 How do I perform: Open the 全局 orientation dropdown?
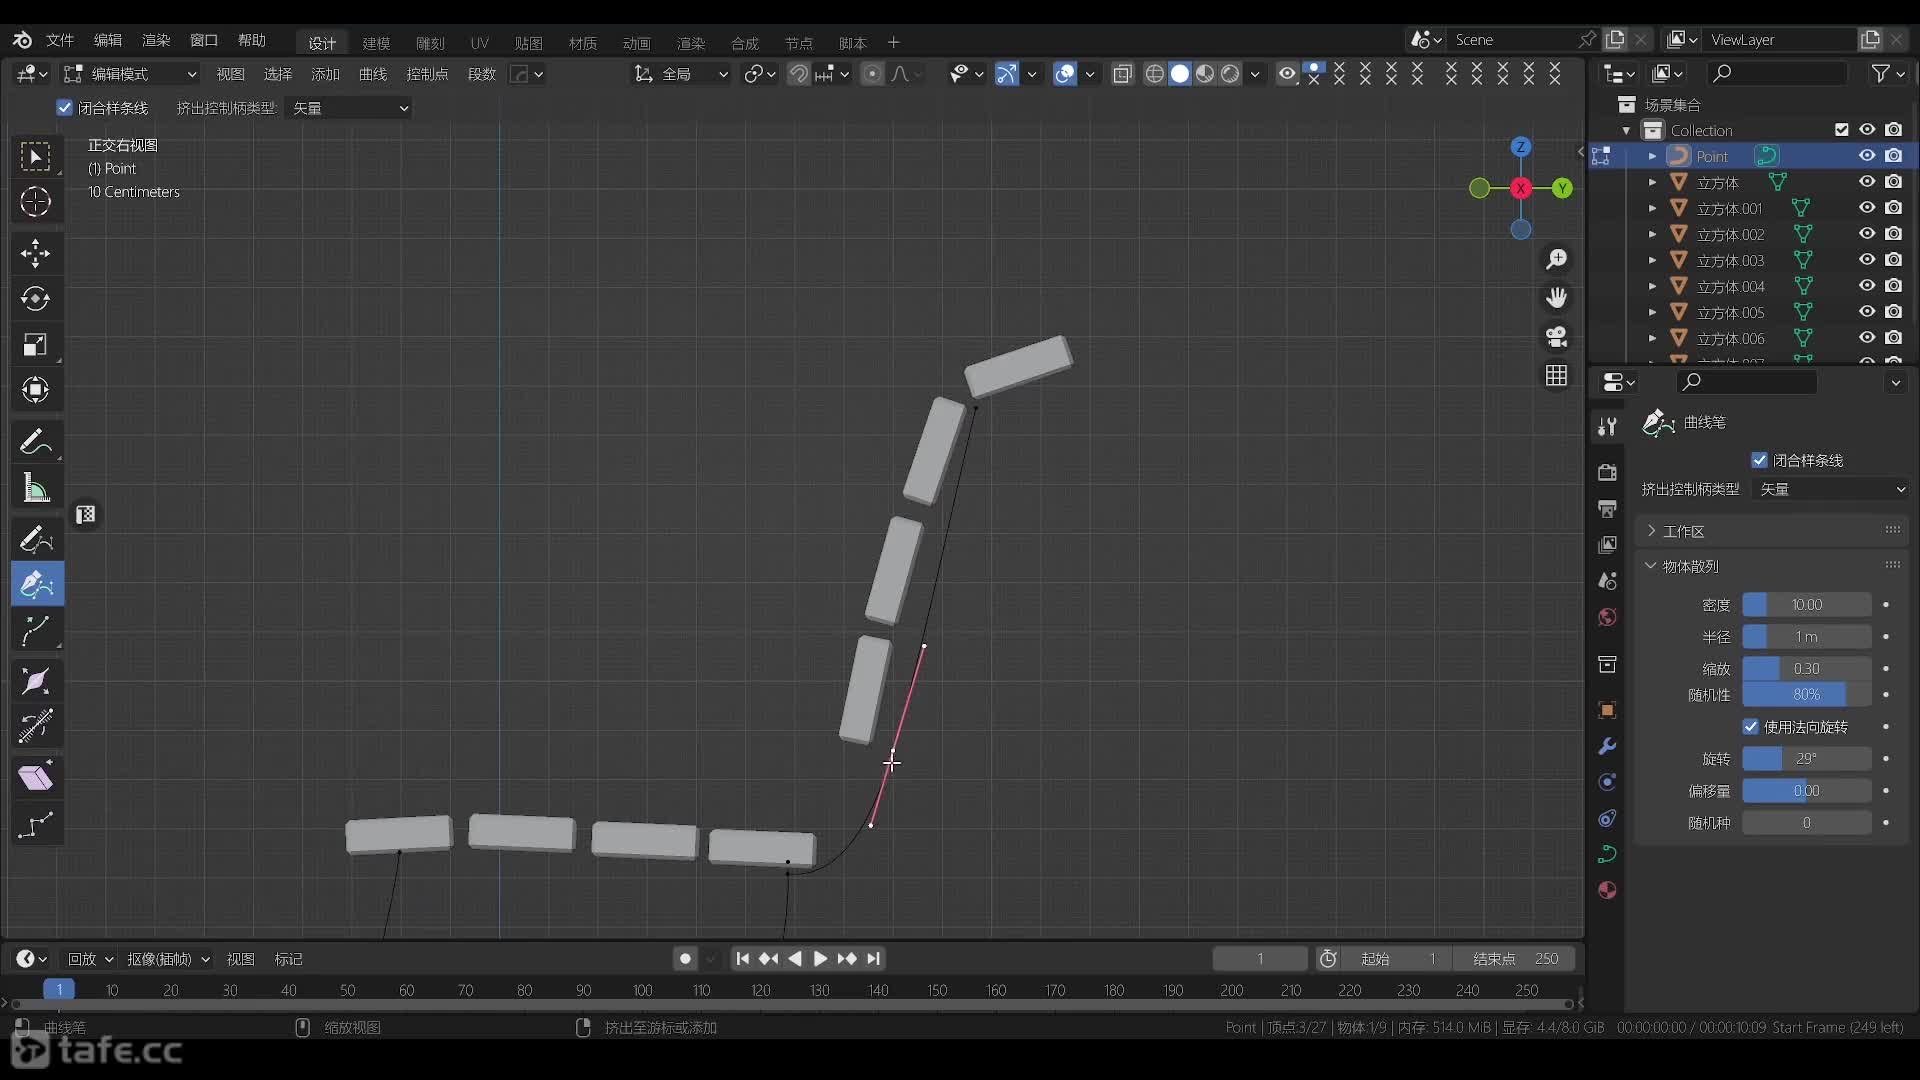point(681,74)
